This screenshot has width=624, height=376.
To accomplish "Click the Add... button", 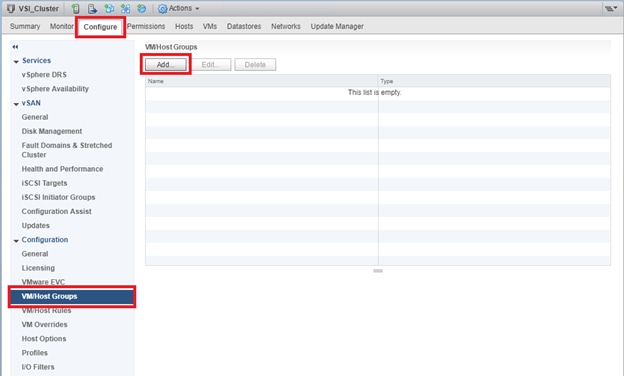I will pos(166,64).
